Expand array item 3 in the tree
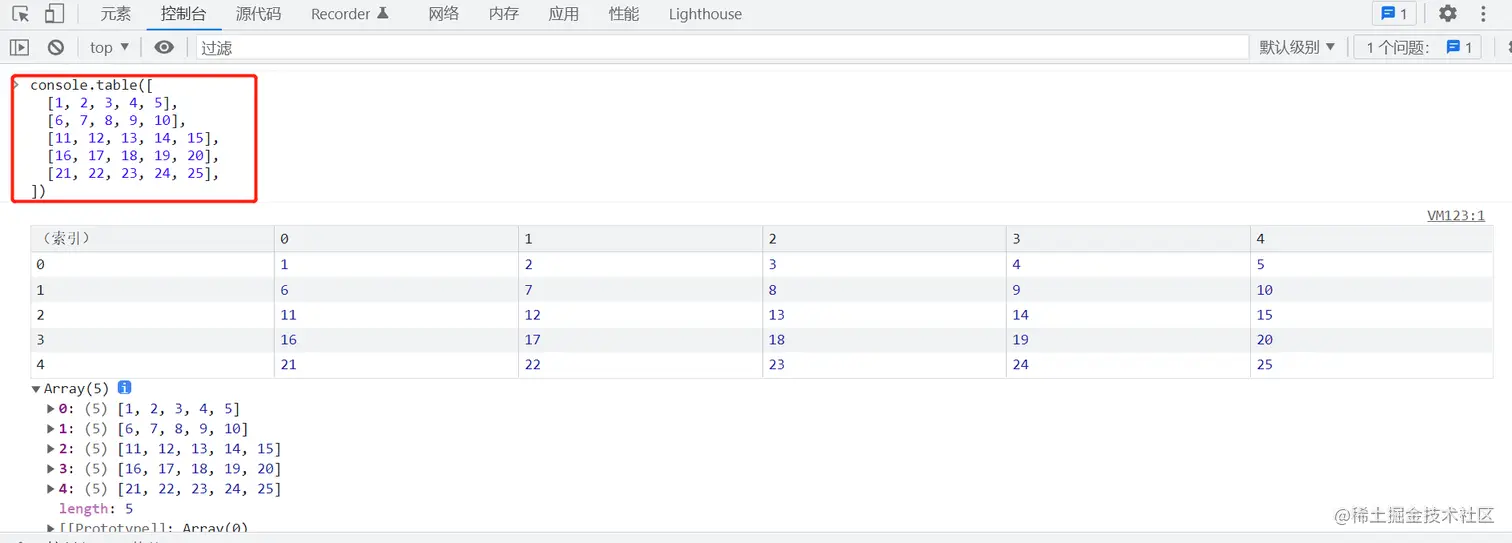This screenshot has height=543, width=1512. [52, 469]
